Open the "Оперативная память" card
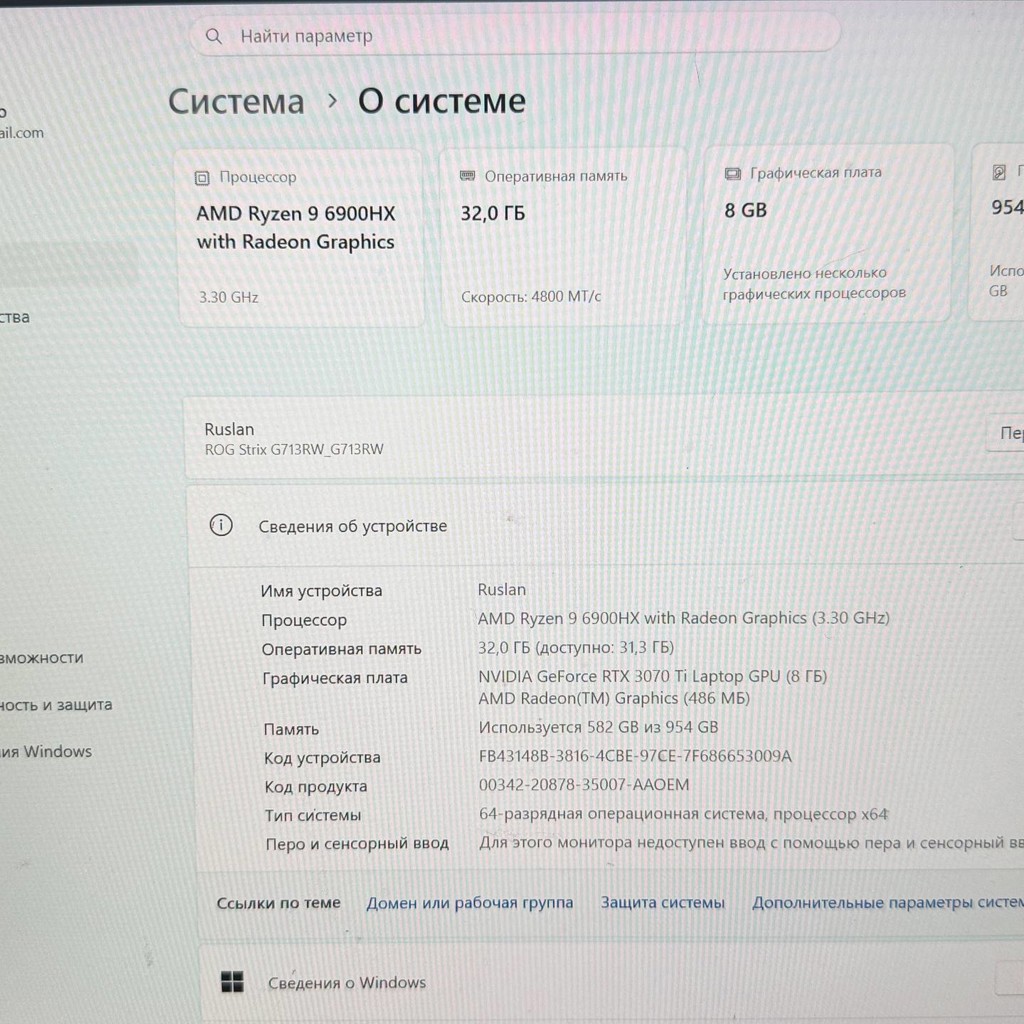Screen dimensions: 1024x1024 click(x=564, y=236)
